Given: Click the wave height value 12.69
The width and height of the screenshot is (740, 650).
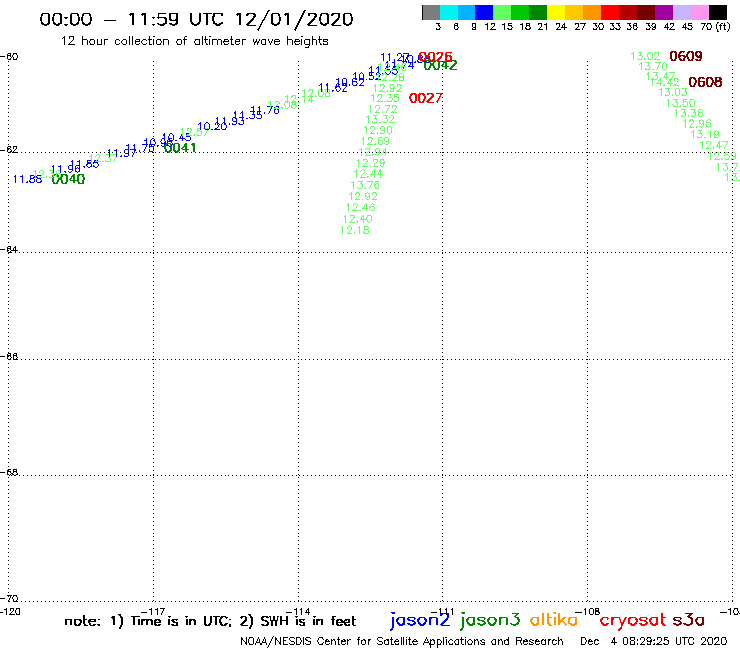Looking at the screenshot, I should point(375,142).
